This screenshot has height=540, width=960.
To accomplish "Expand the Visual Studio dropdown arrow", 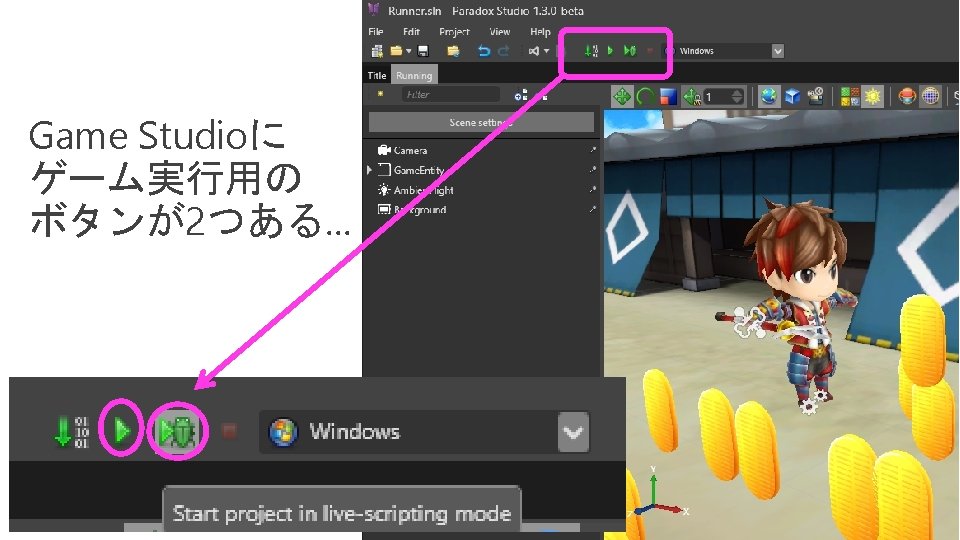I will coord(546,51).
